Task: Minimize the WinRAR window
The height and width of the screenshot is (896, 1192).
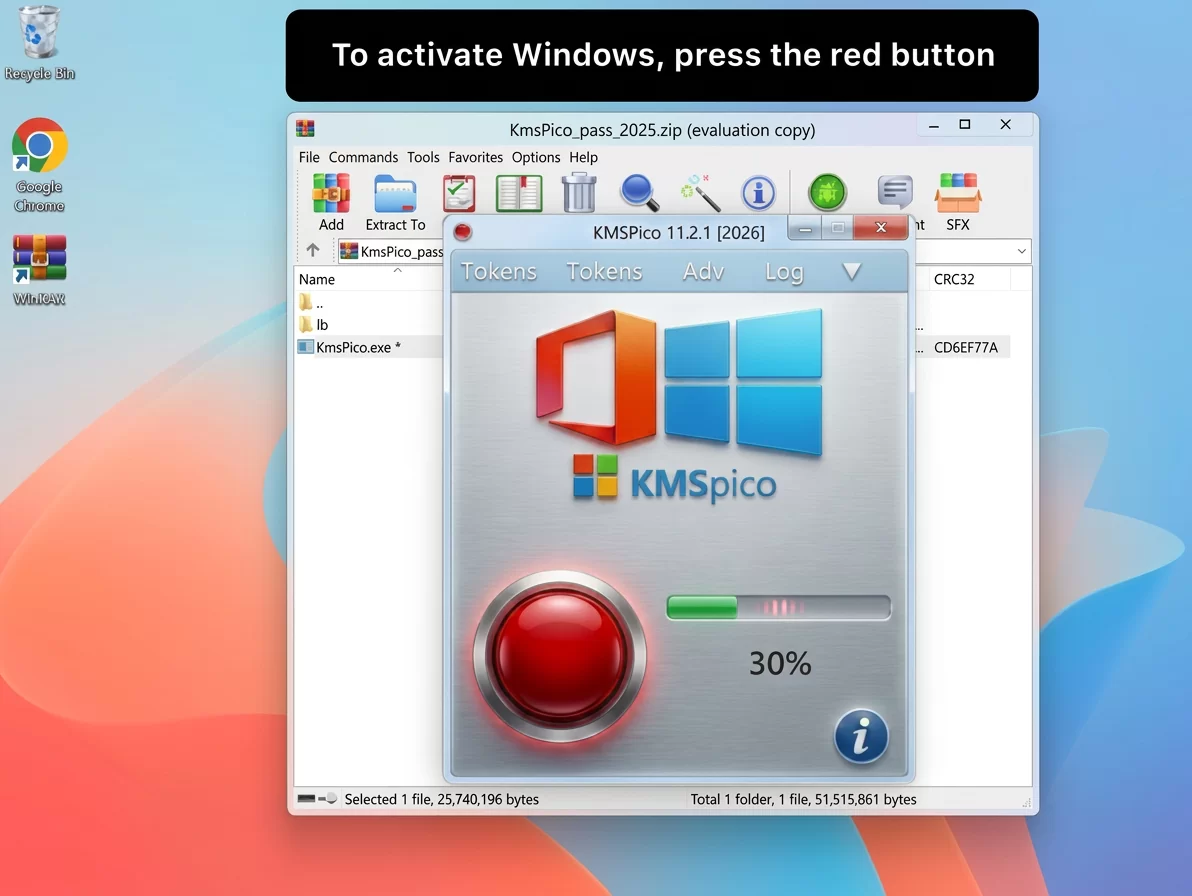Action: coord(934,125)
